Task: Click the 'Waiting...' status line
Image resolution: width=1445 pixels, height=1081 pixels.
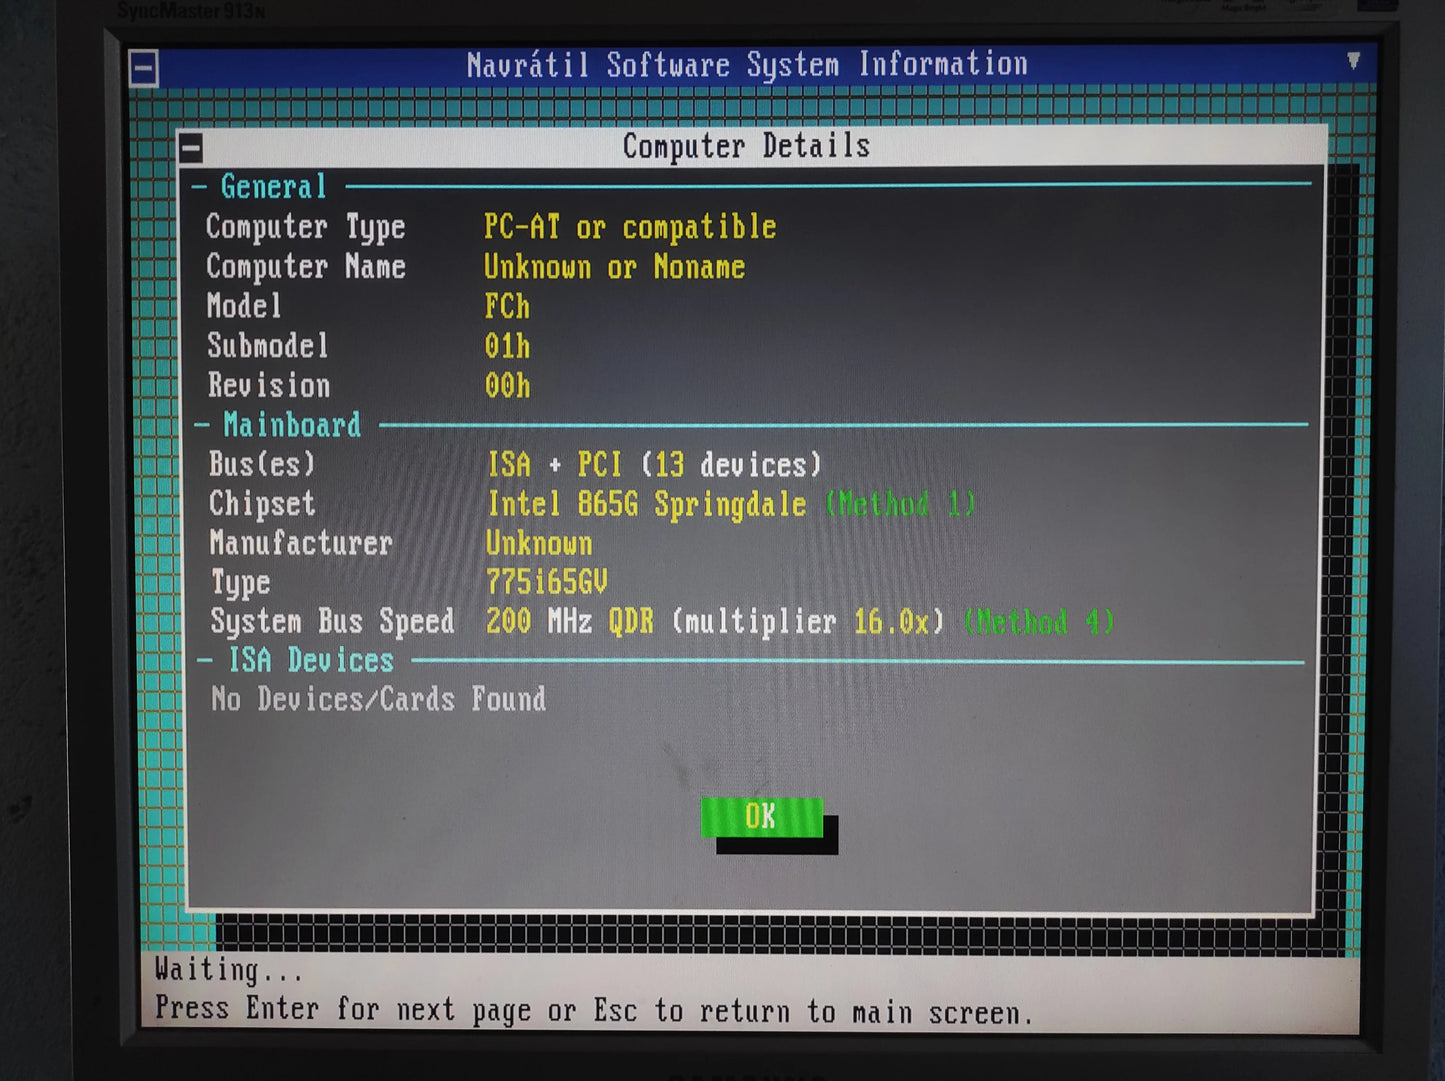Action: tap(228, 971)
